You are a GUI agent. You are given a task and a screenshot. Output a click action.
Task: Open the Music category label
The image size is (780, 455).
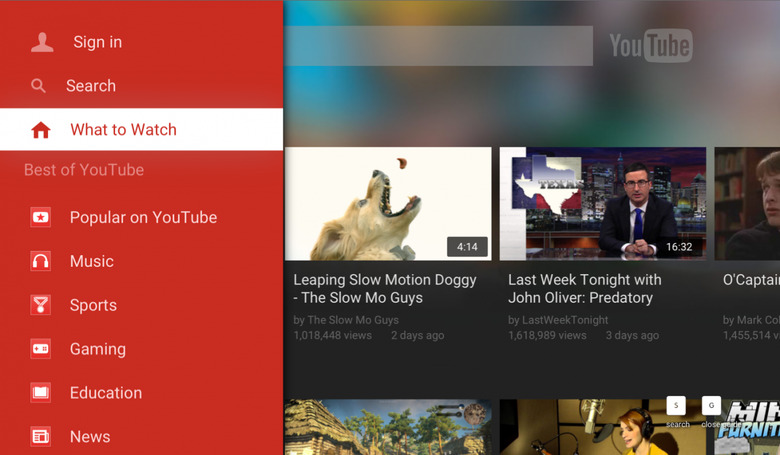pos(92,261)
